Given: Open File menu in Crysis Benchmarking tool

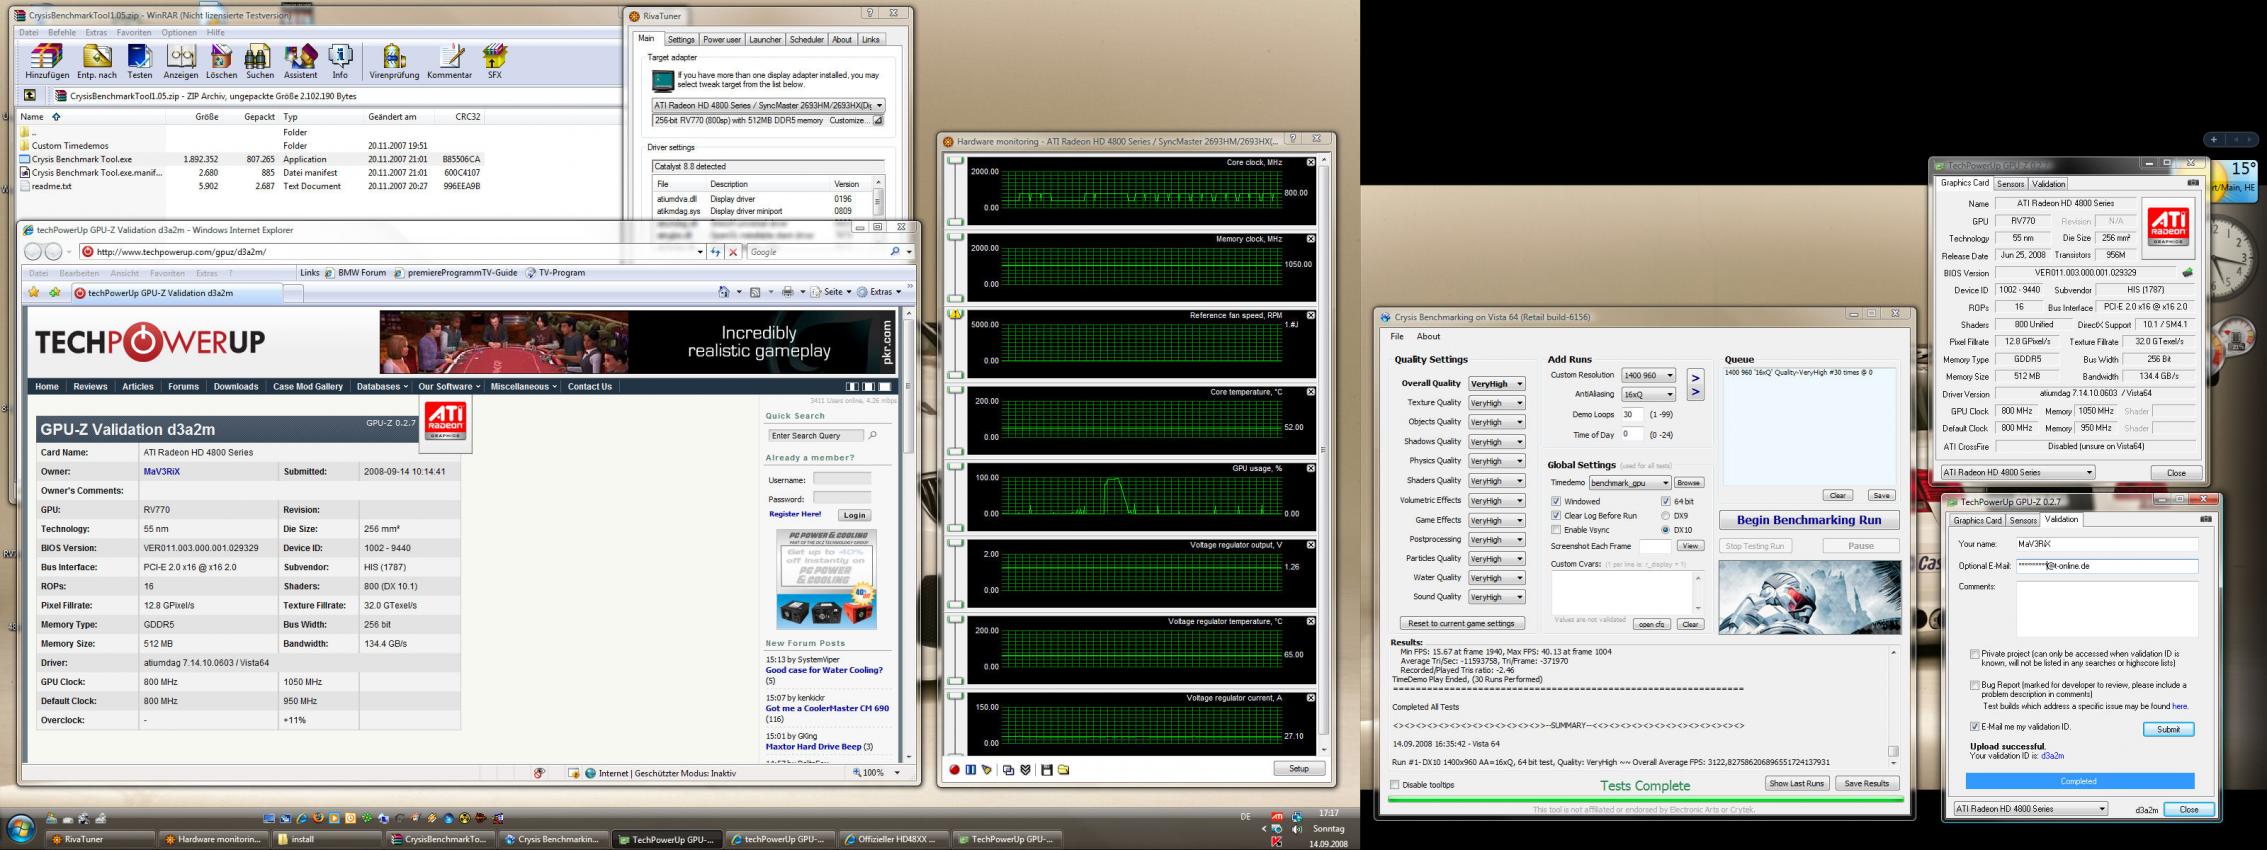Looking at the screenshot, I should [x=1397, y=336].
